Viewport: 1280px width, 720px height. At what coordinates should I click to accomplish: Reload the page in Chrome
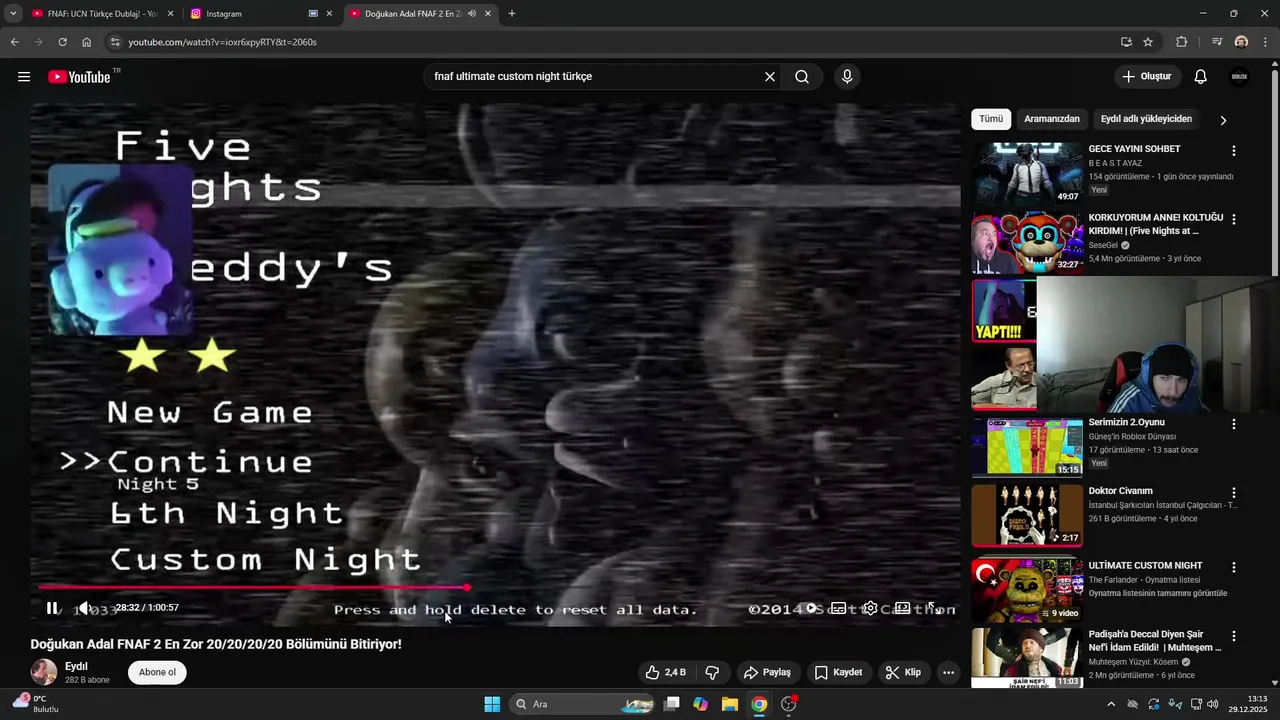tap(62, 42)
